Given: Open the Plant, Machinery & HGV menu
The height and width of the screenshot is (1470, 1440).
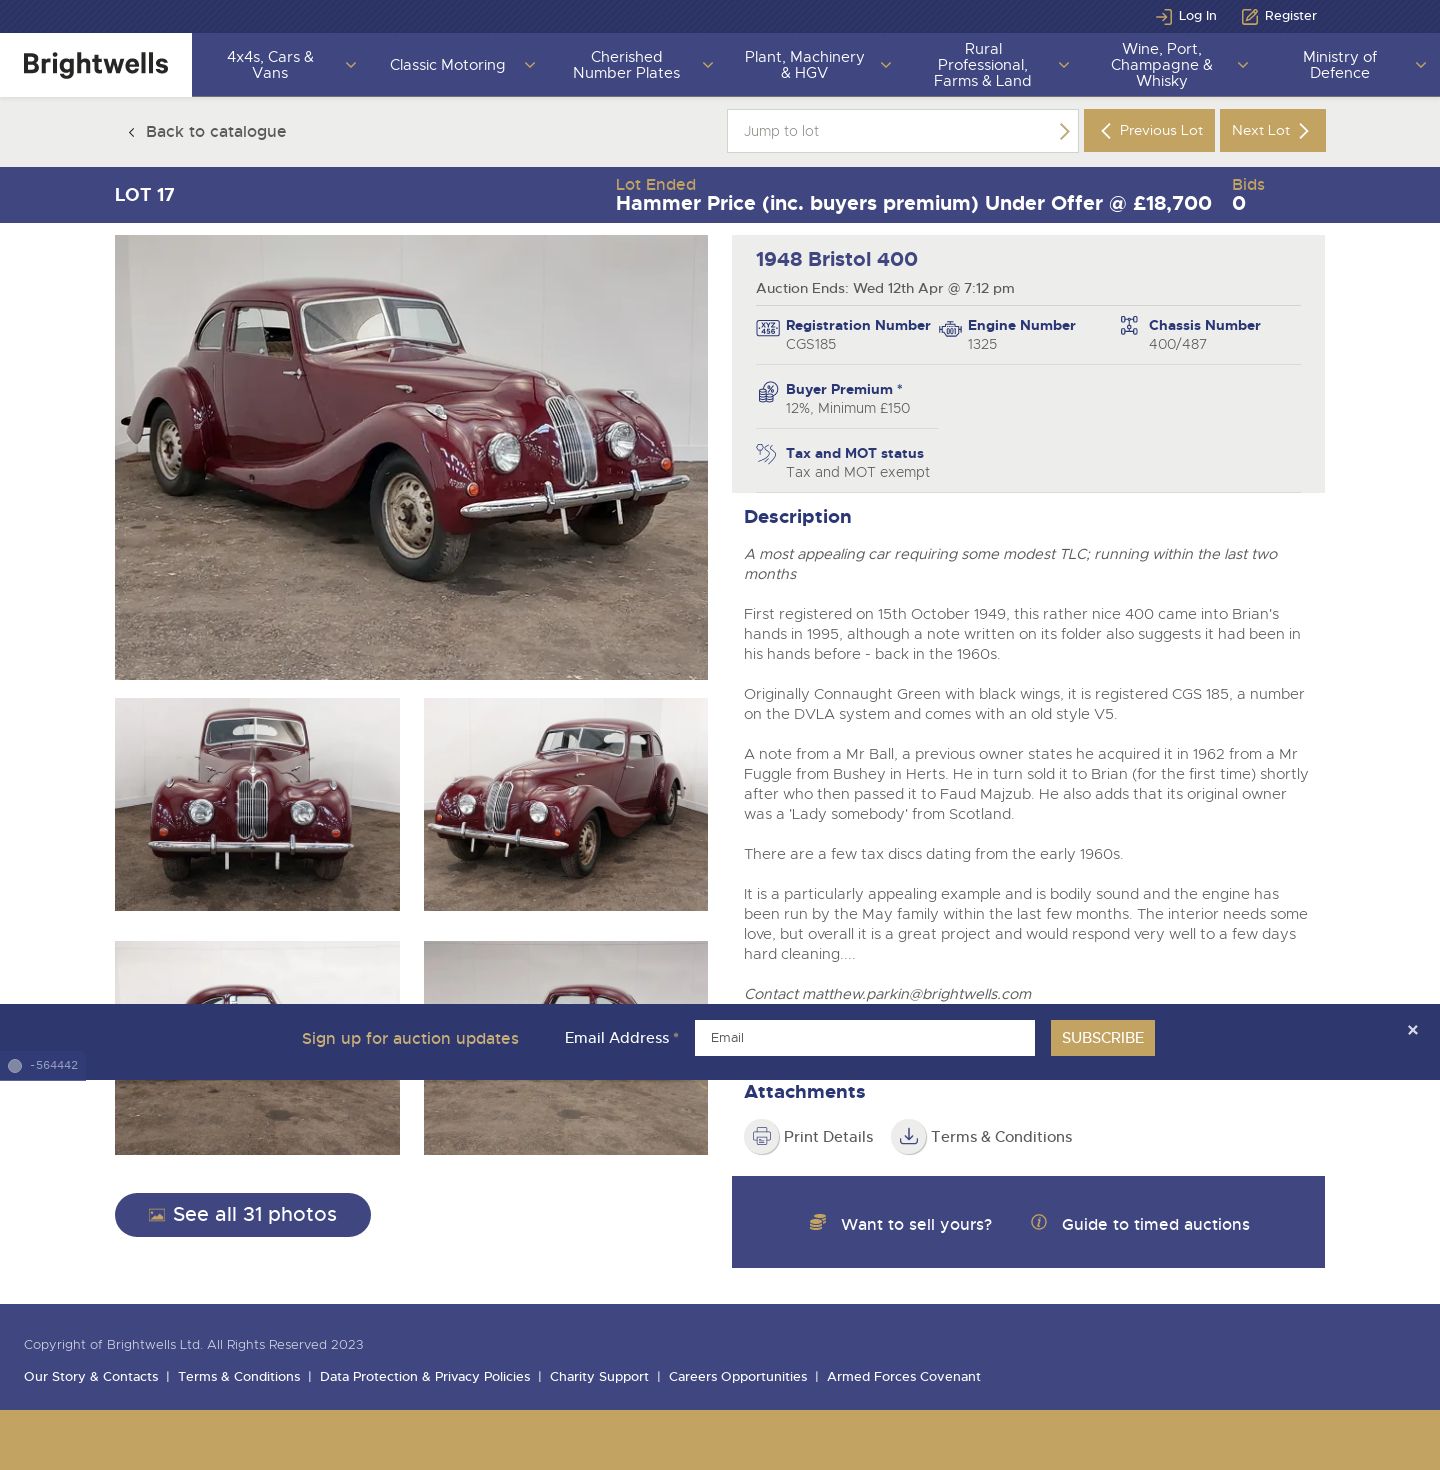Looking at the screenshot, I should [x=804, y=65].
